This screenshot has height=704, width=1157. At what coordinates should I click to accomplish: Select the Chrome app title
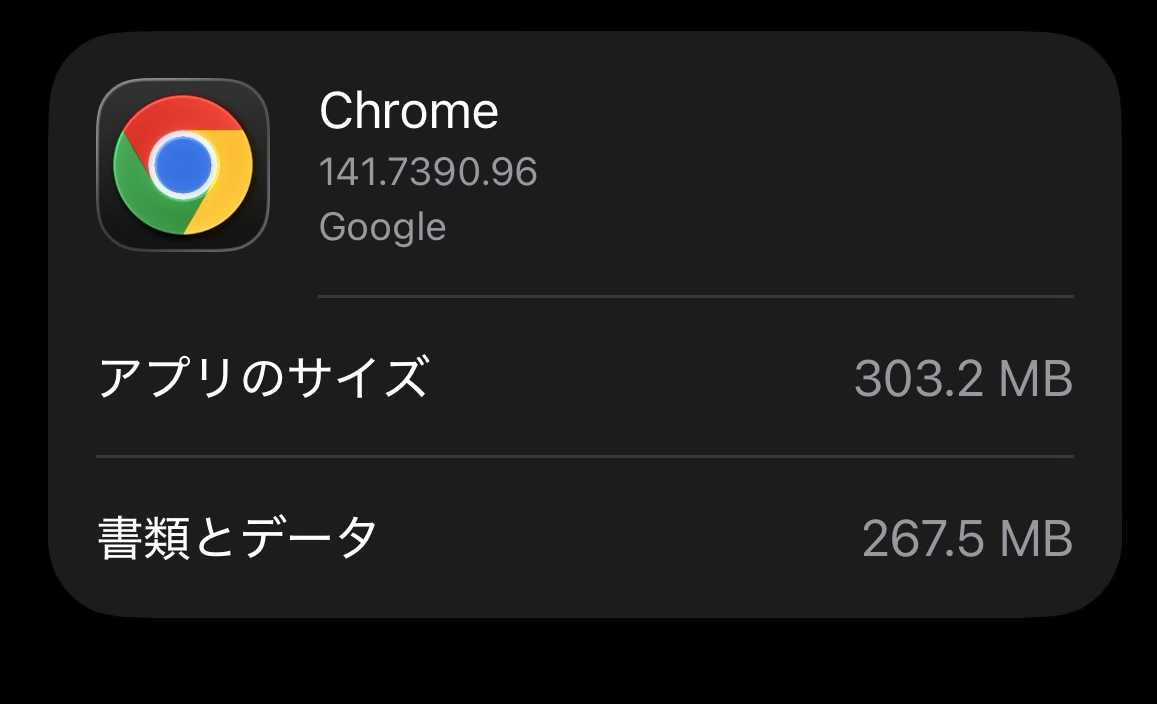[x=408, y=111]
